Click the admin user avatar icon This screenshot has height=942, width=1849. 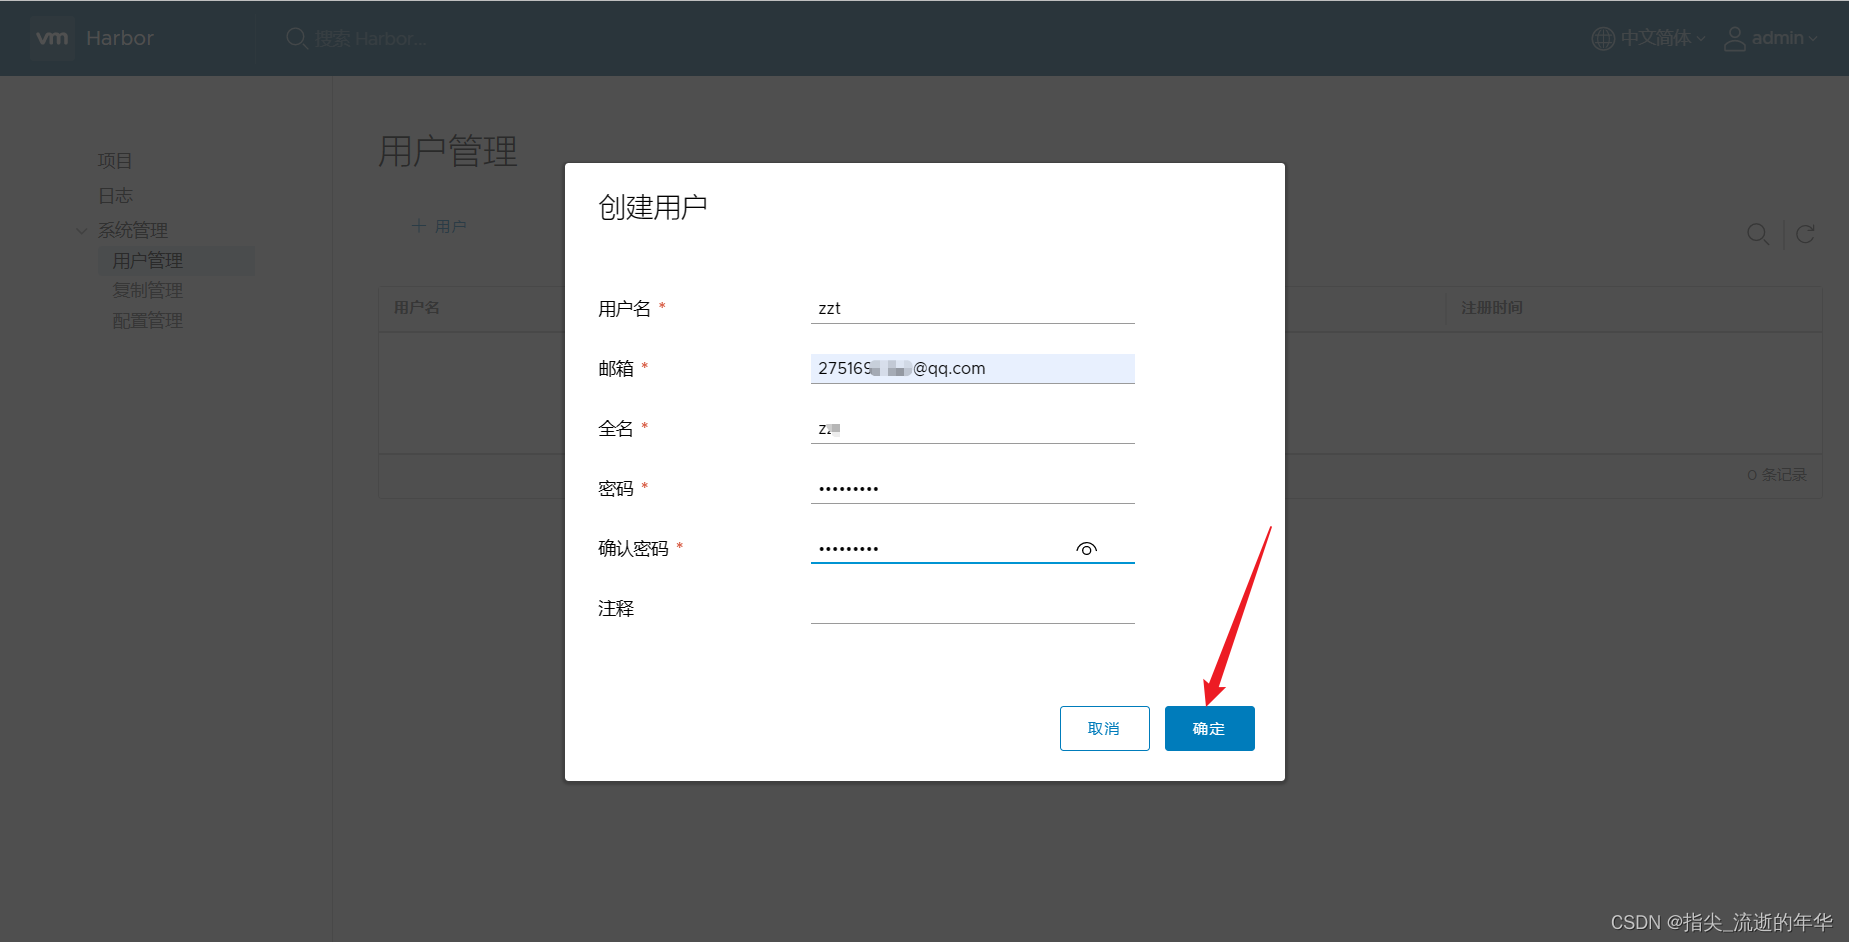[x=1735, y=38]
